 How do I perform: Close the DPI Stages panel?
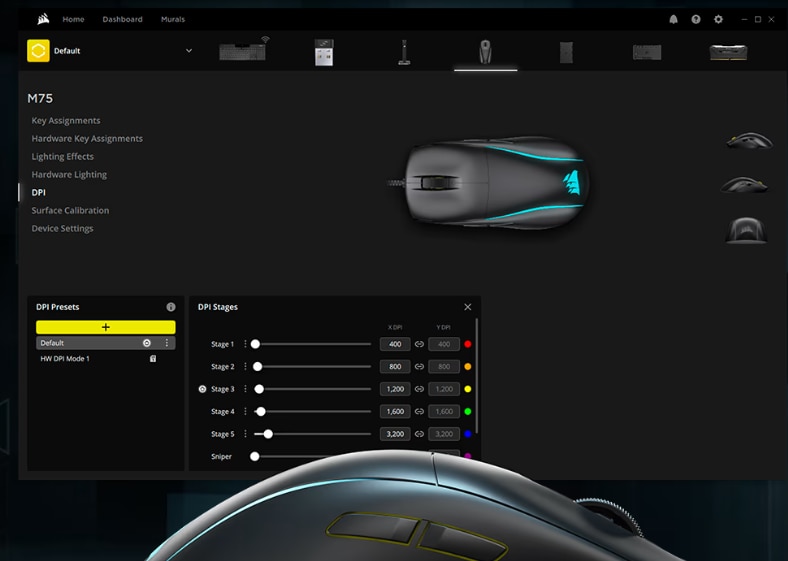[468, 307]
